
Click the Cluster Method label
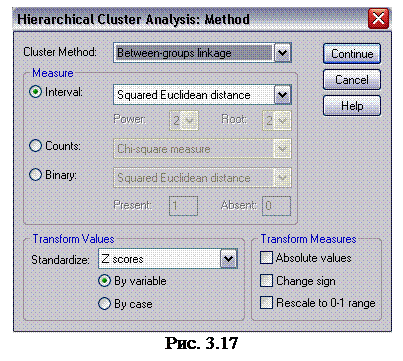pos(60,52)
